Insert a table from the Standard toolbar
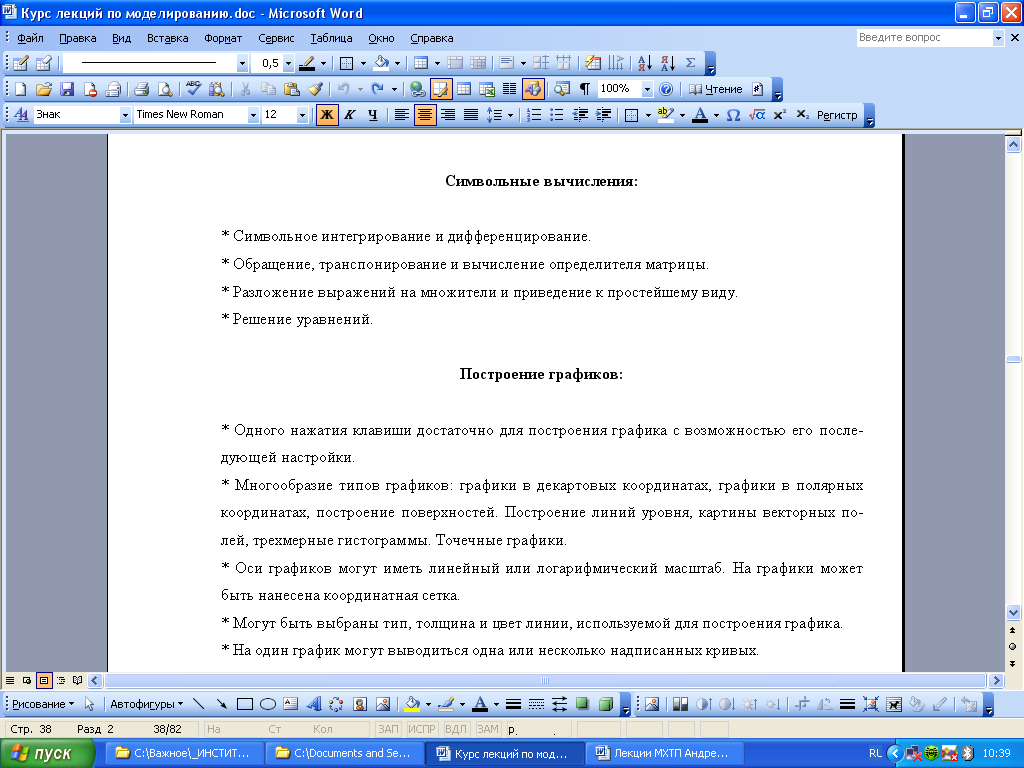The image size is (1024, 768). (x=464, y=89)
